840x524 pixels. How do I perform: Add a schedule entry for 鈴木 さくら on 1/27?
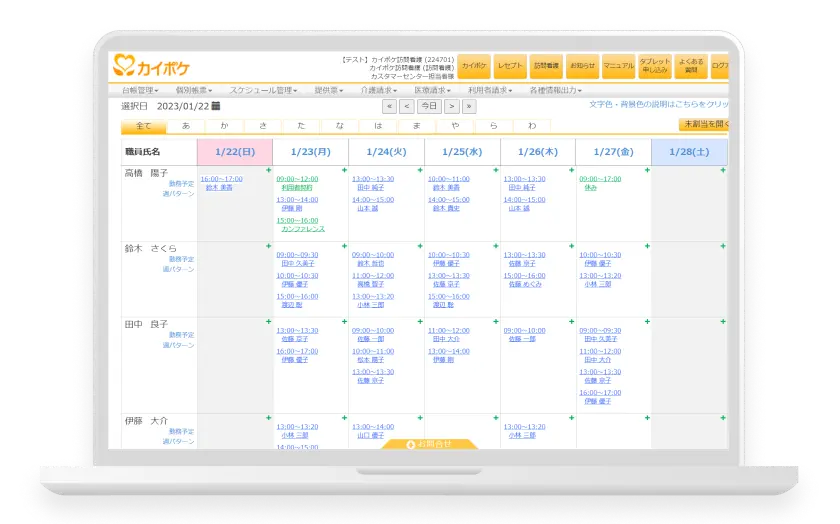[x=647, y=246]
